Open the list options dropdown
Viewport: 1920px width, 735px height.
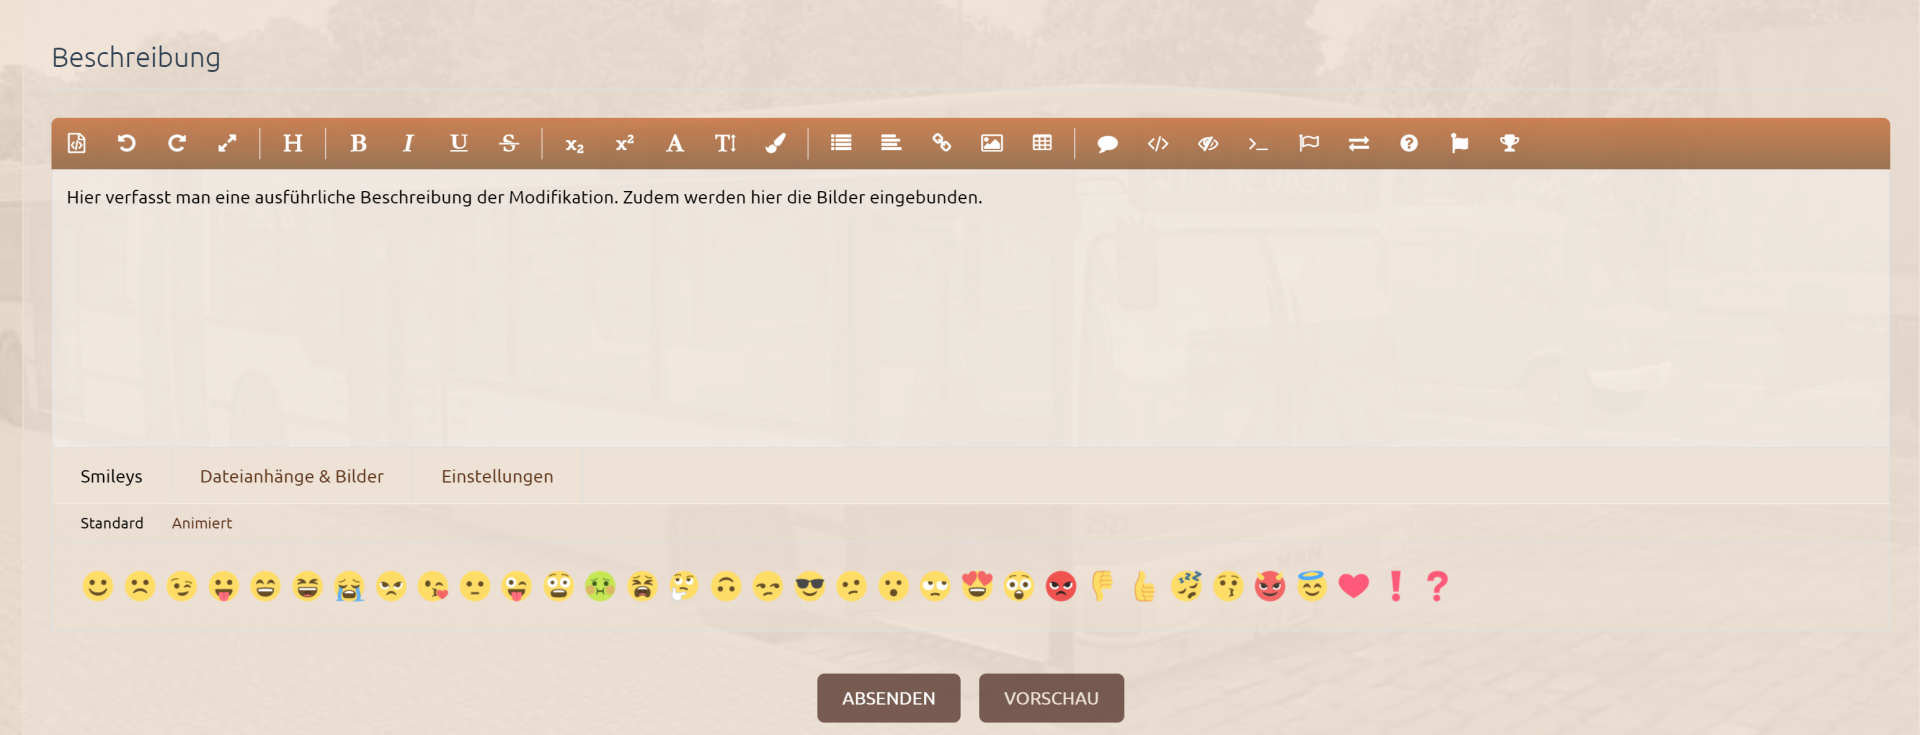pos(841,143)
